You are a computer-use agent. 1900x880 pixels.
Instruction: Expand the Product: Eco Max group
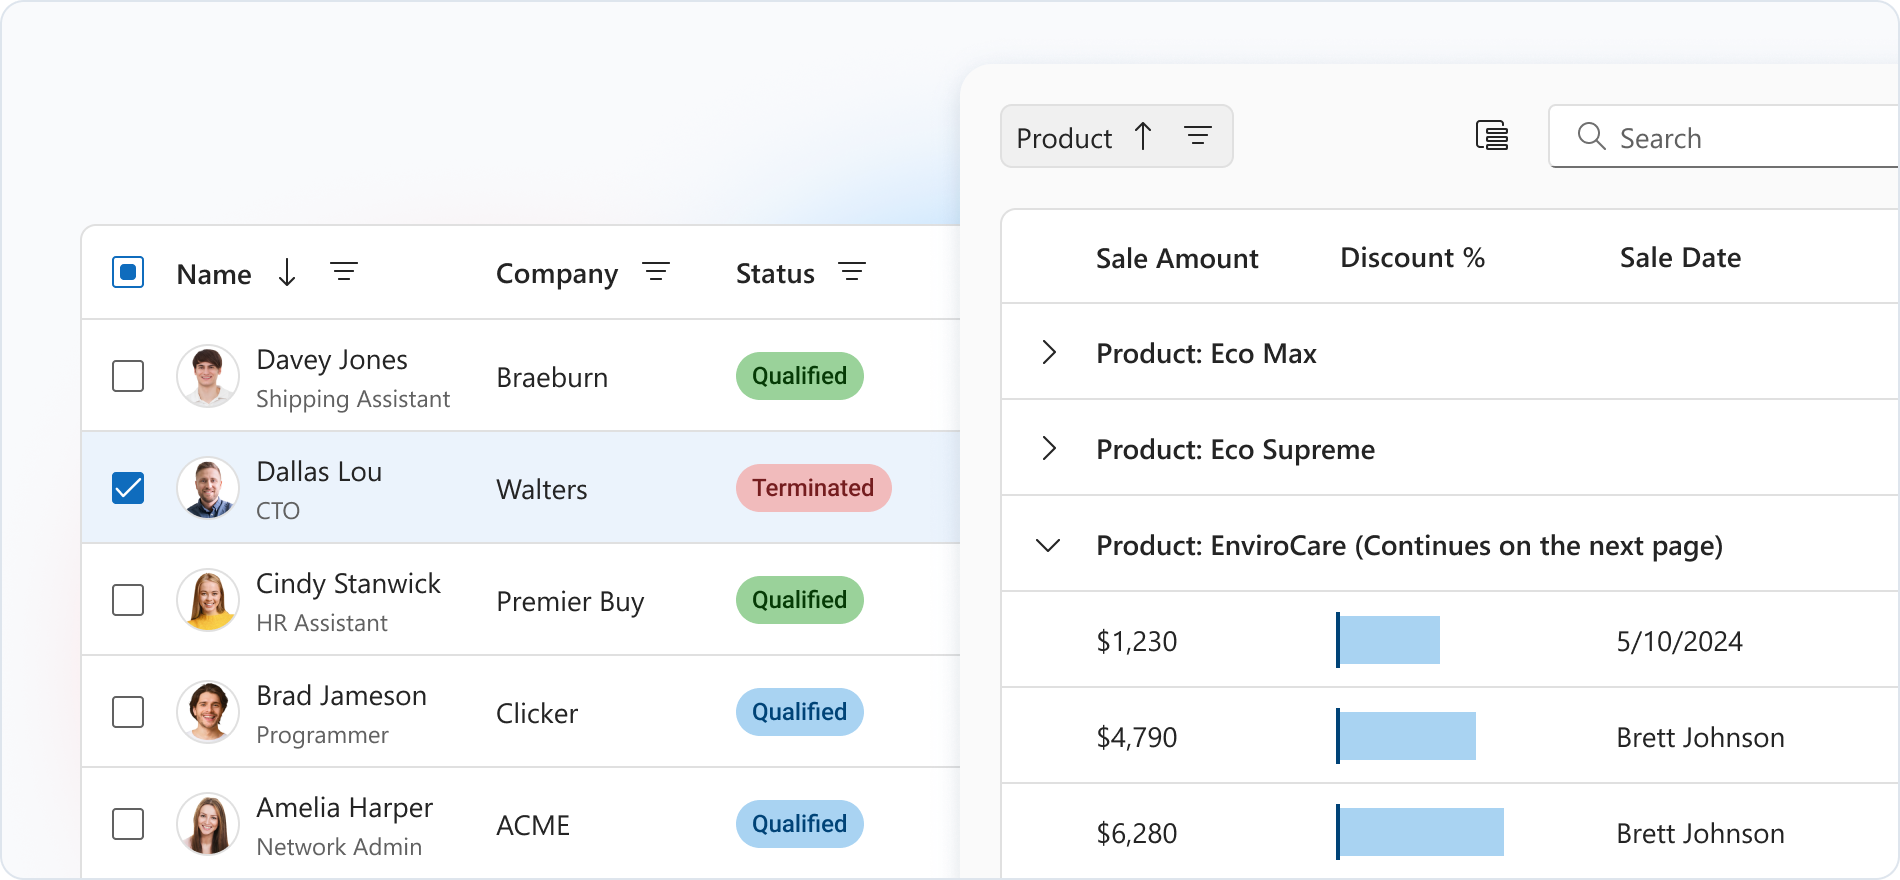tap(1049, 352)
